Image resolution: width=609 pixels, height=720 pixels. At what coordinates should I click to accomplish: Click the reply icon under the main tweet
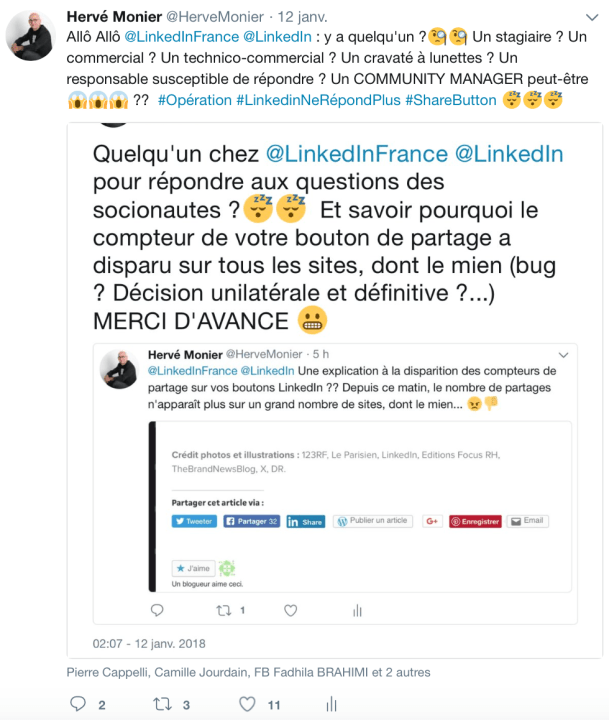[78, 704]
